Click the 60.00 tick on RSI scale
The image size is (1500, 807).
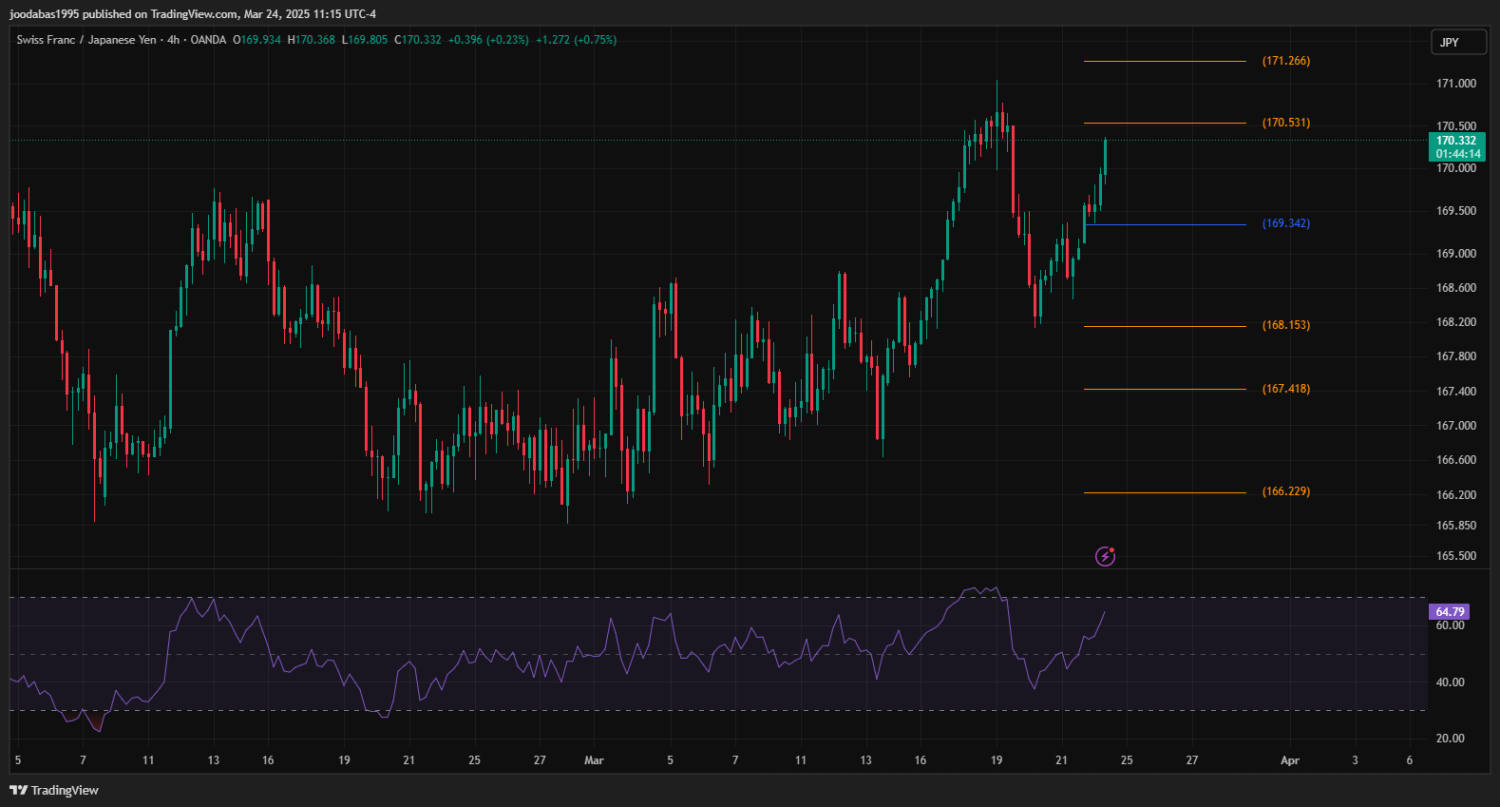click(1451, 626)
